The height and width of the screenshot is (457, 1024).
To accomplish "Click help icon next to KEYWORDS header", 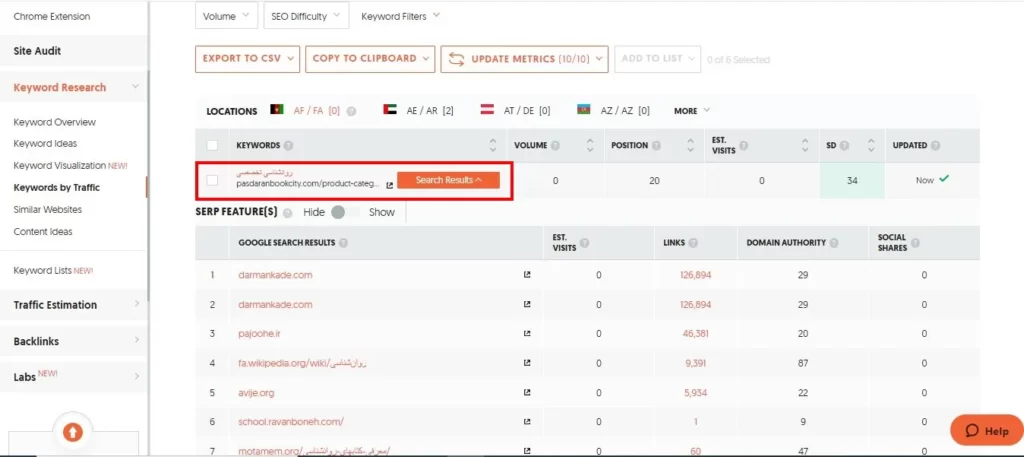I will point(288,146).
